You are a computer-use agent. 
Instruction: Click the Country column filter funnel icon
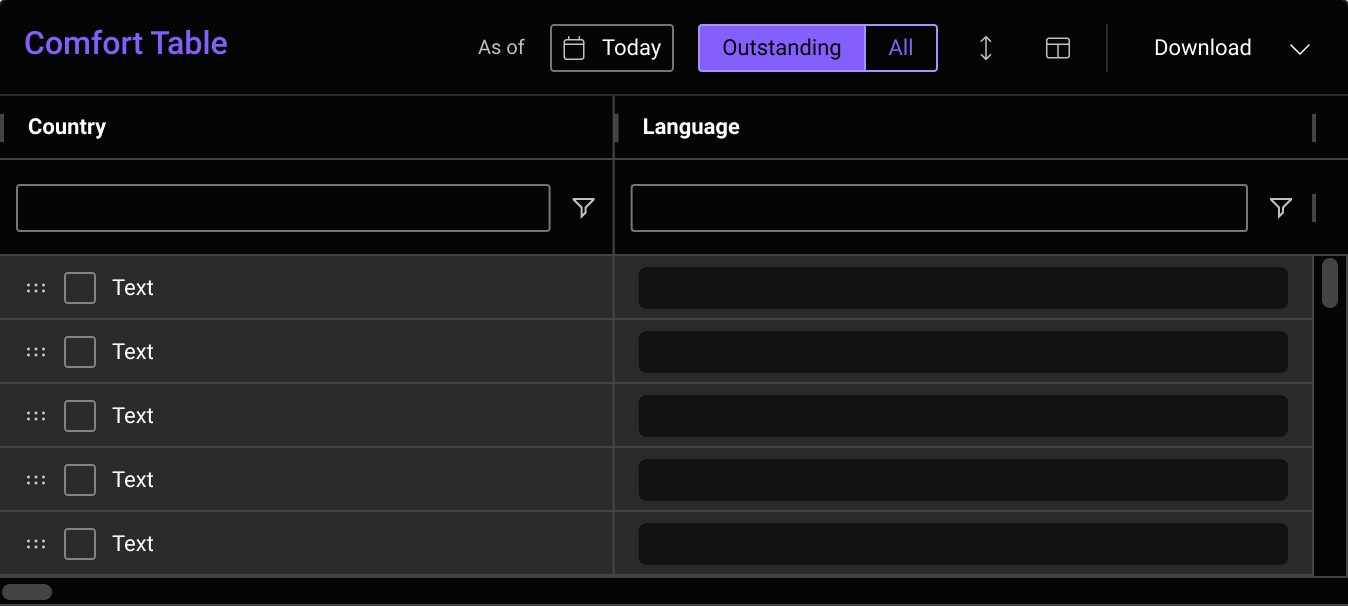click(x=584, y=207)
